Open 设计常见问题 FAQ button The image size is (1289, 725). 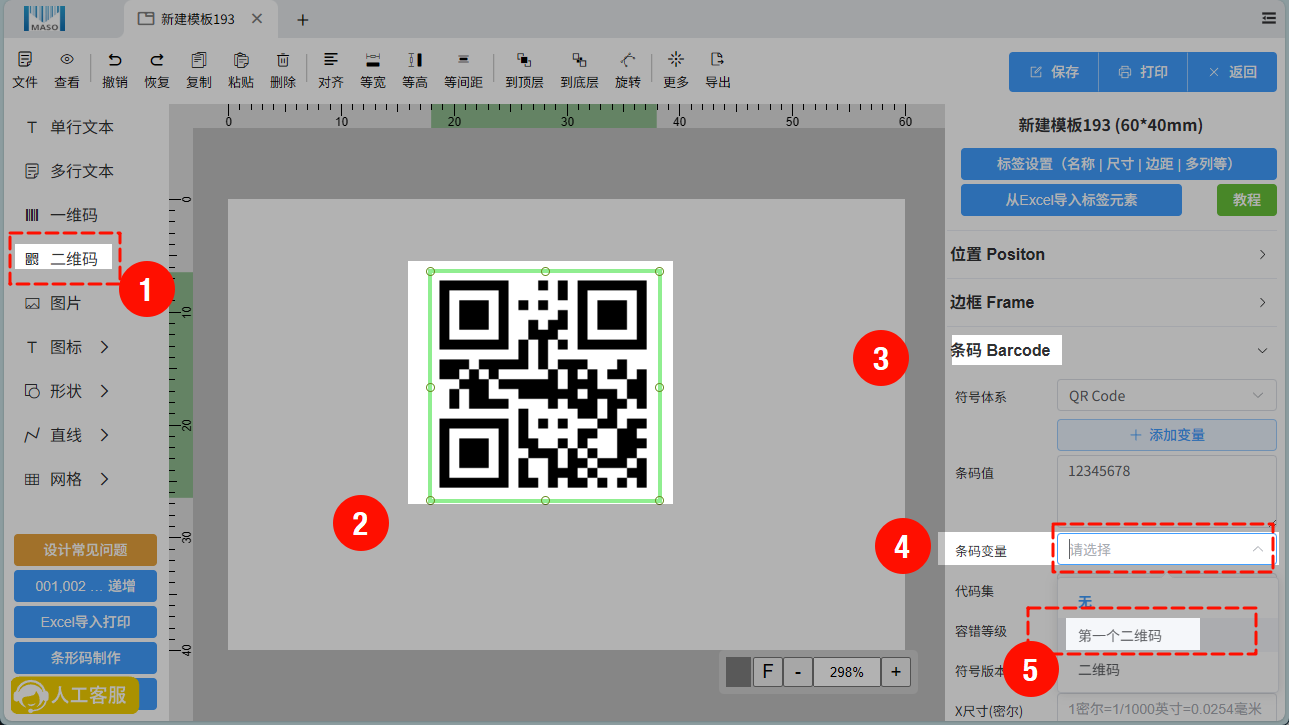click(x=85, y=550)
